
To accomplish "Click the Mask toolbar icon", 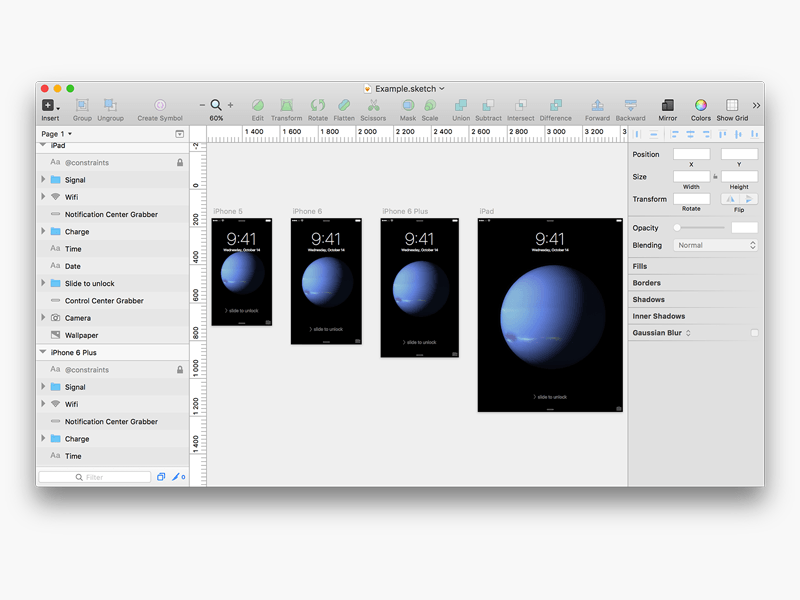I will point(407,104).
